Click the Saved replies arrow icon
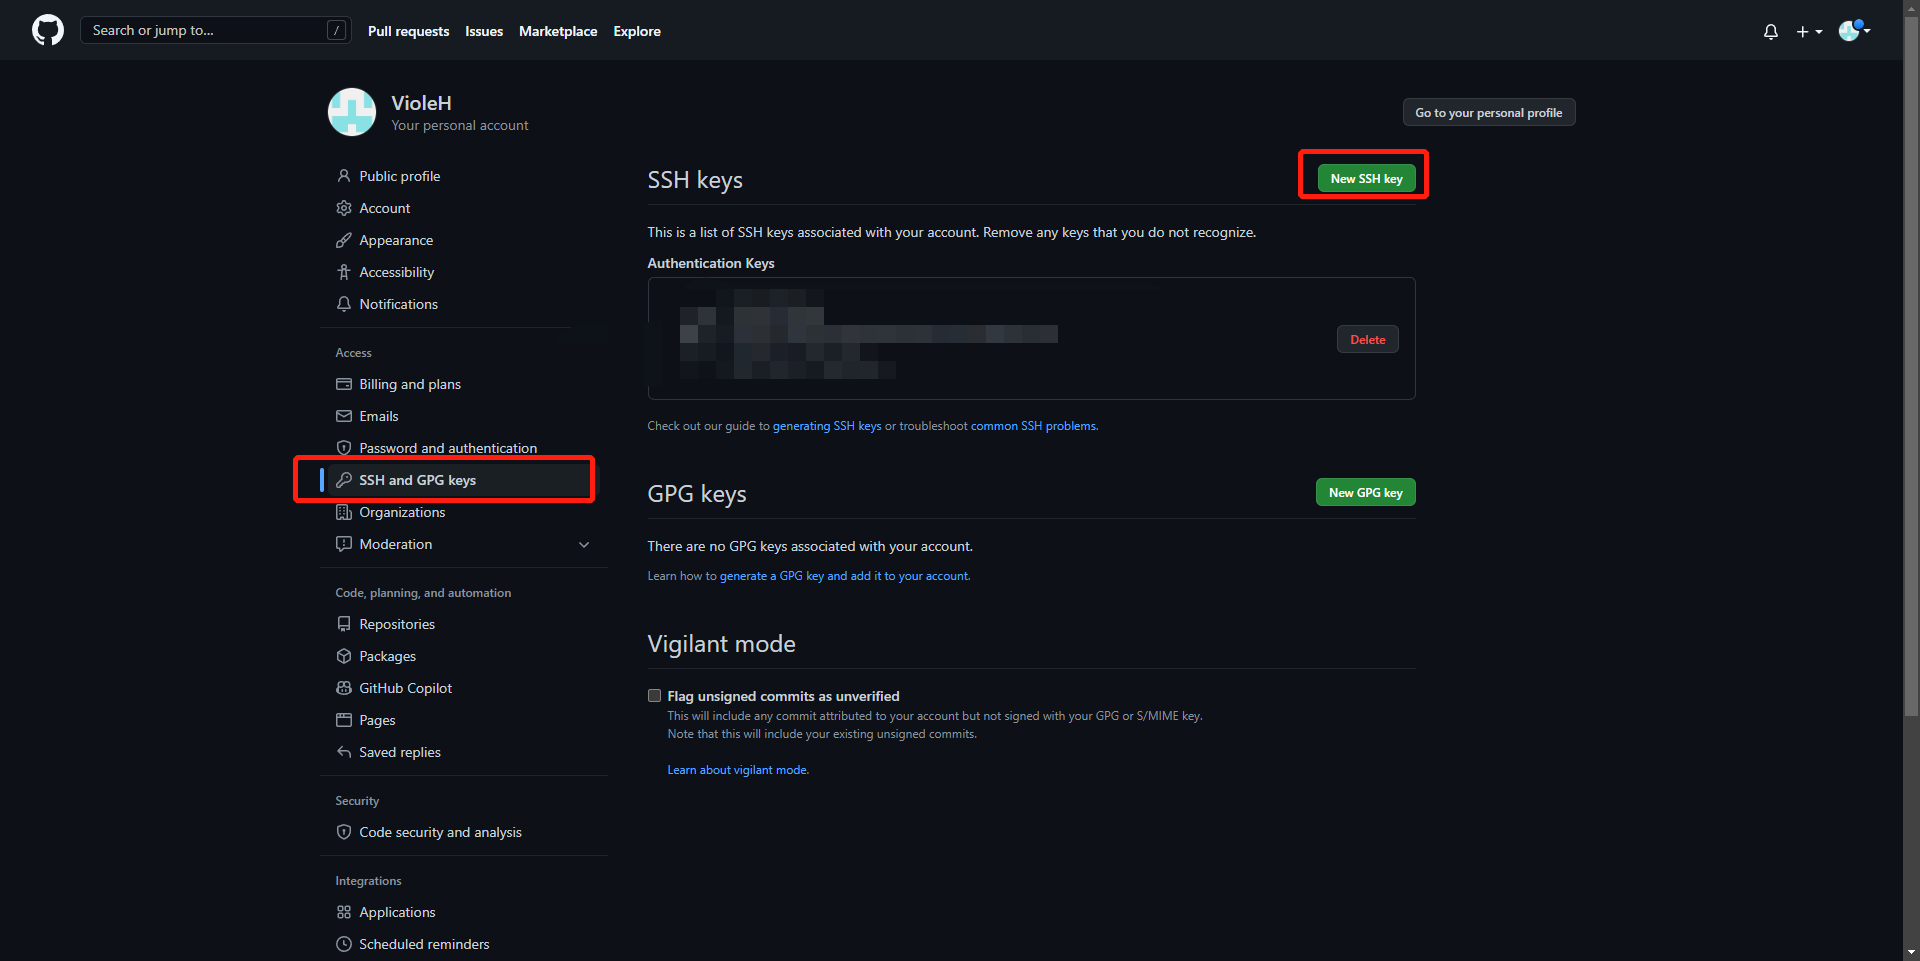The width and height of the screenshot is (1920, 961). 344,752
